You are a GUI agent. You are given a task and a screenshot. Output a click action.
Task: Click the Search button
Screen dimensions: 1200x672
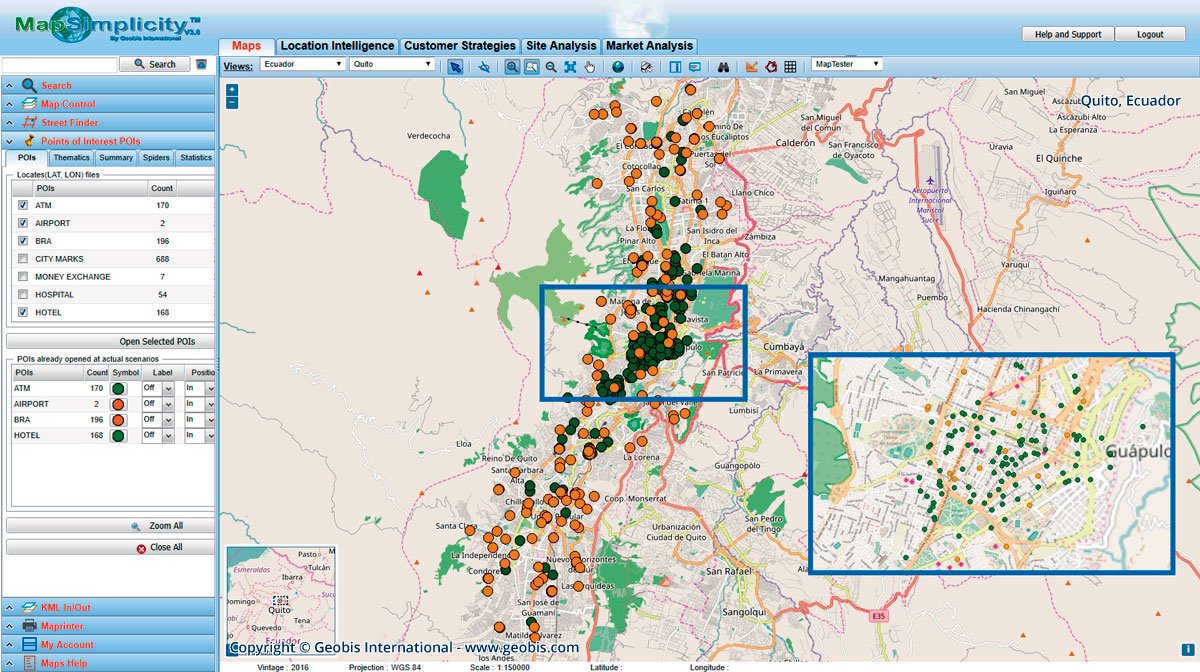tap(154, 64)
